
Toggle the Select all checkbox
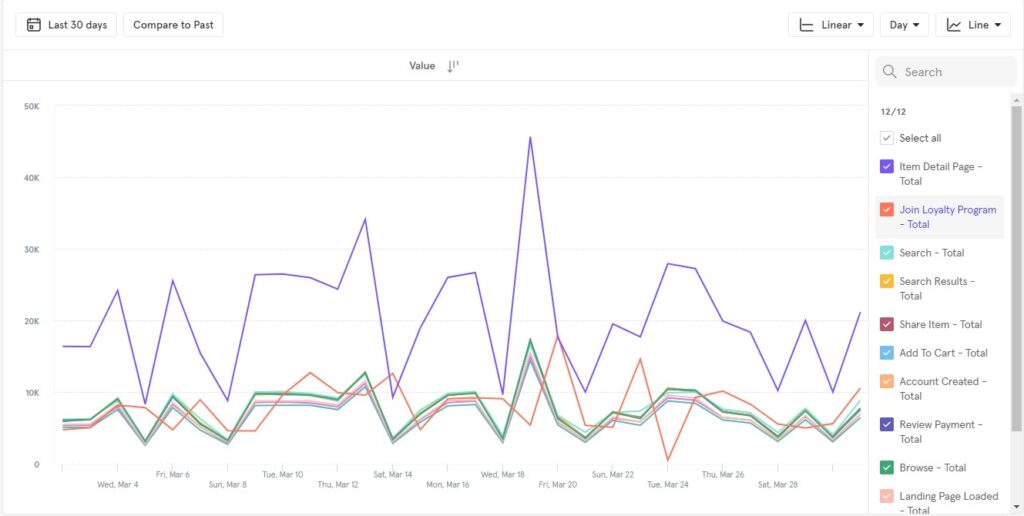886,138
